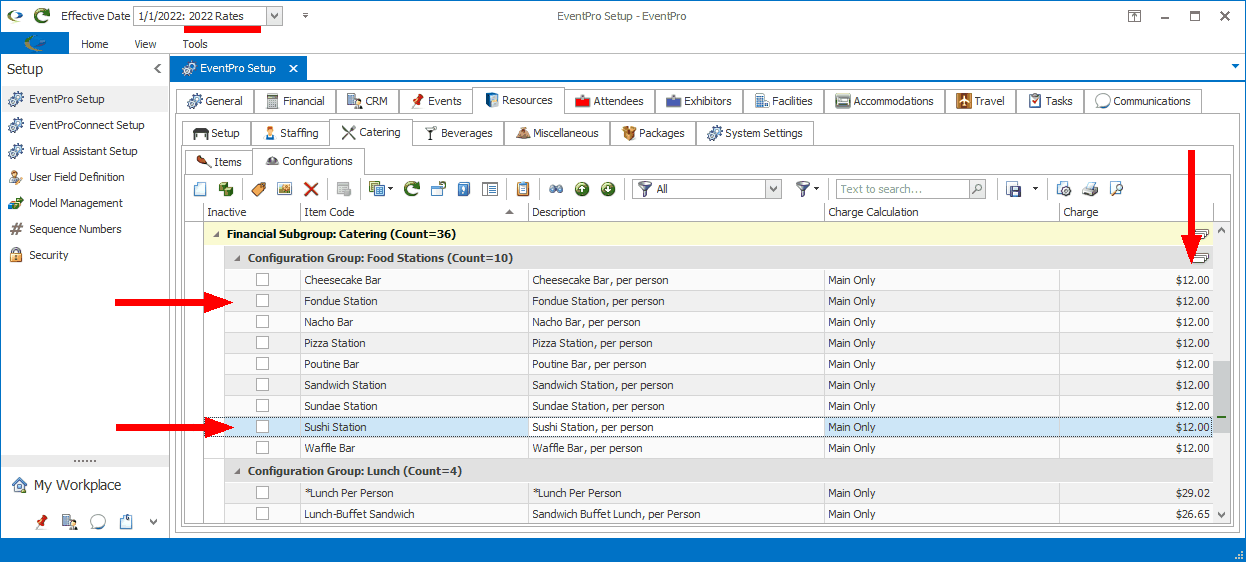Open the Effective Date dropdown
The image size is (1246, 562).
275,16
